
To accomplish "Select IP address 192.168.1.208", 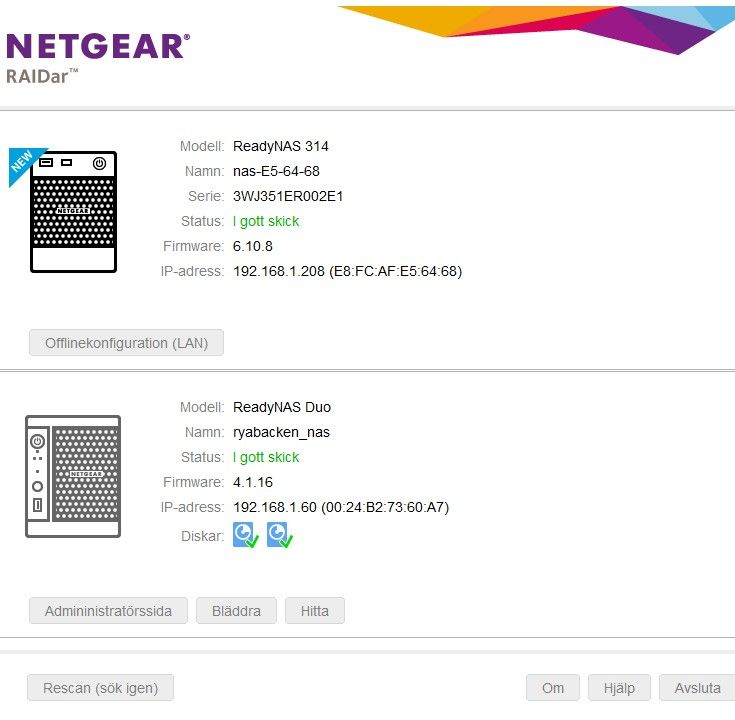I will click(x=279, y=271).
